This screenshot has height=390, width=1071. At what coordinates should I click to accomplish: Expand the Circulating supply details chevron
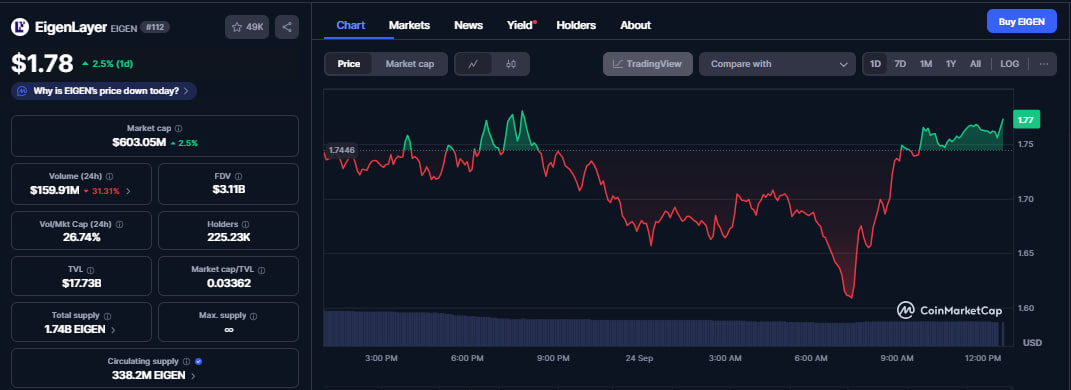click(x=193, y=376)
